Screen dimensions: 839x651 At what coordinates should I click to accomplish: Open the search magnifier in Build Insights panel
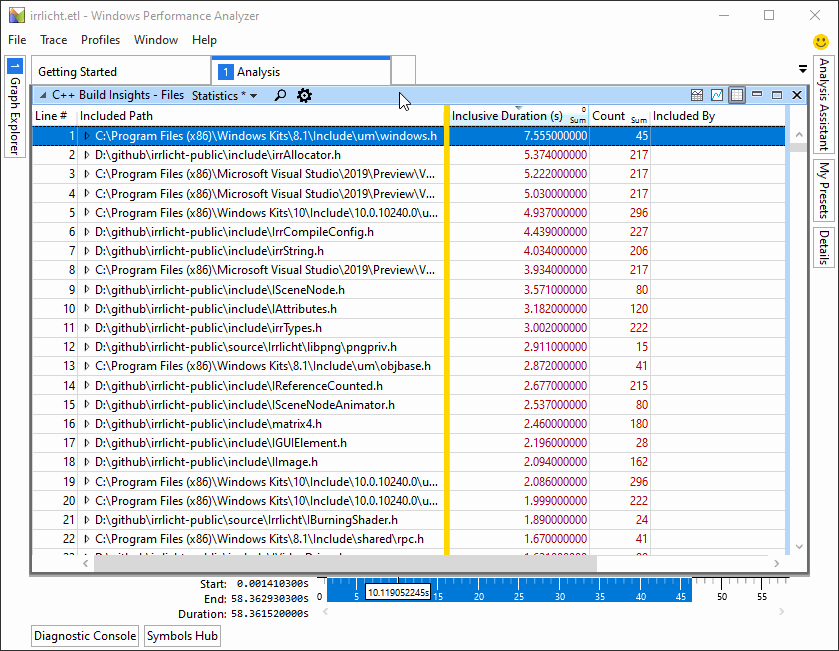[280, 95]
